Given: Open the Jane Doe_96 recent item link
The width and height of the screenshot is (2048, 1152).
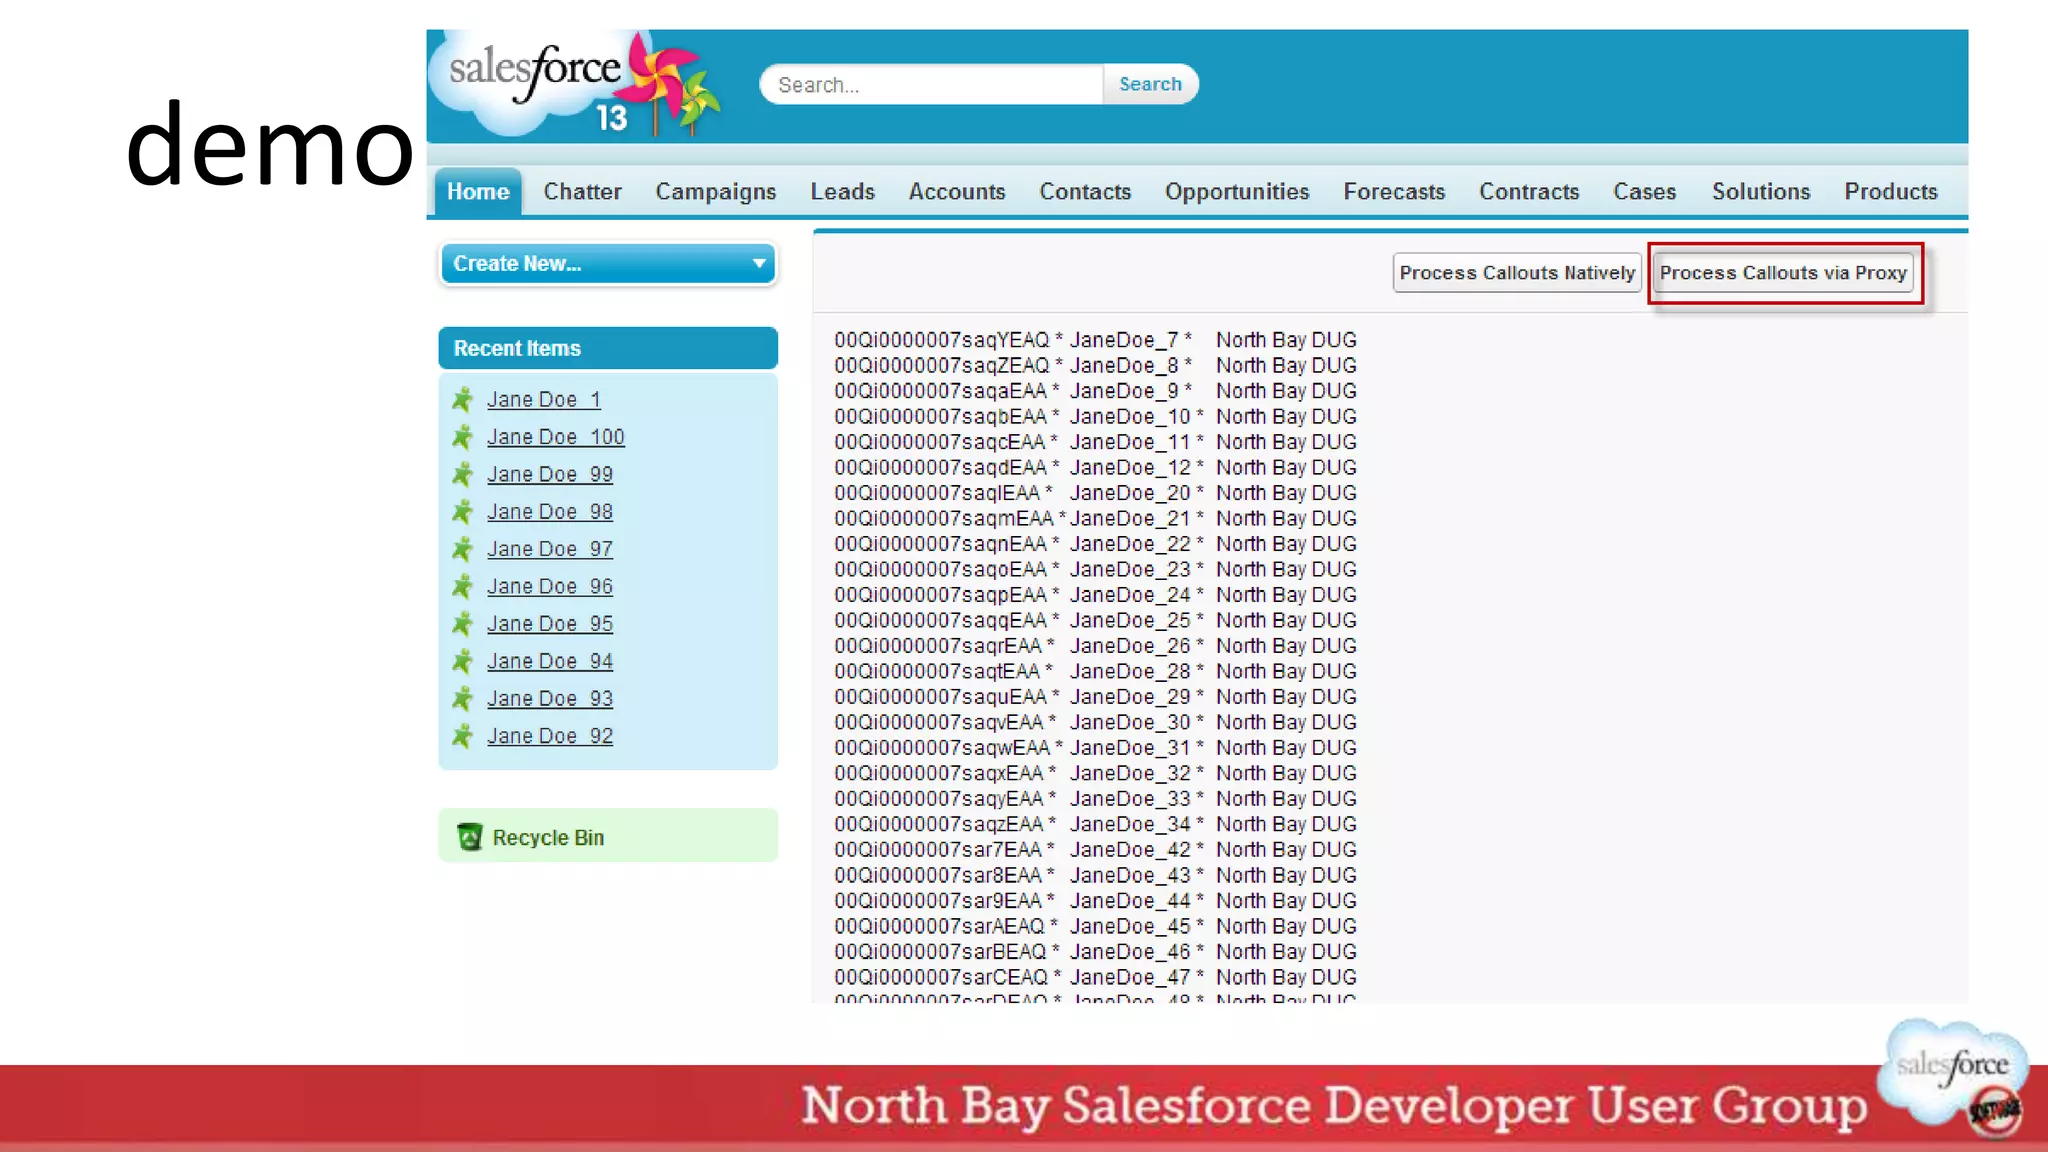Looking at the screenshot, I should point(549,586).
